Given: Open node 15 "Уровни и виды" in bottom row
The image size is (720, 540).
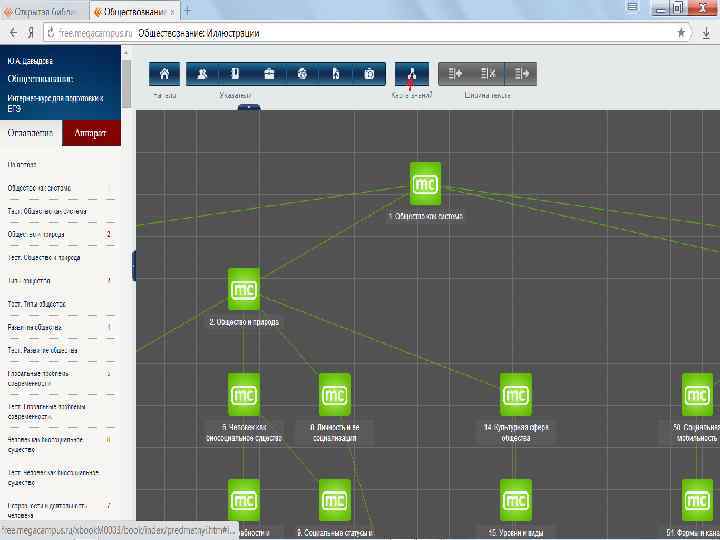Looking at the screenshot, I should tap(516, 501).
